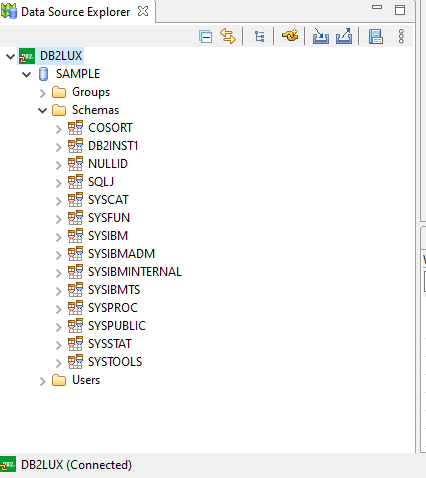Click the import profiles icon
The height and width of the screenshot is (478, 426).
321,36
